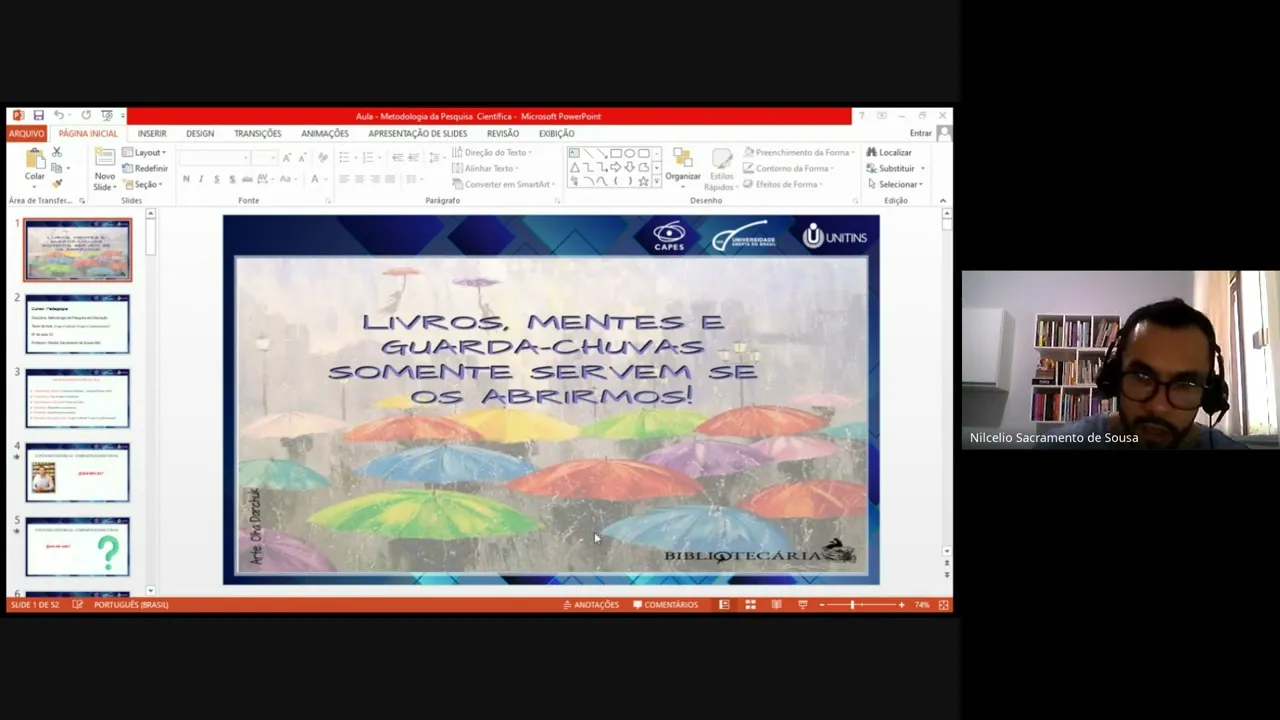
Task: Click the Undo arrow icon
Action: pyautogui.click(x=59, y=116)
